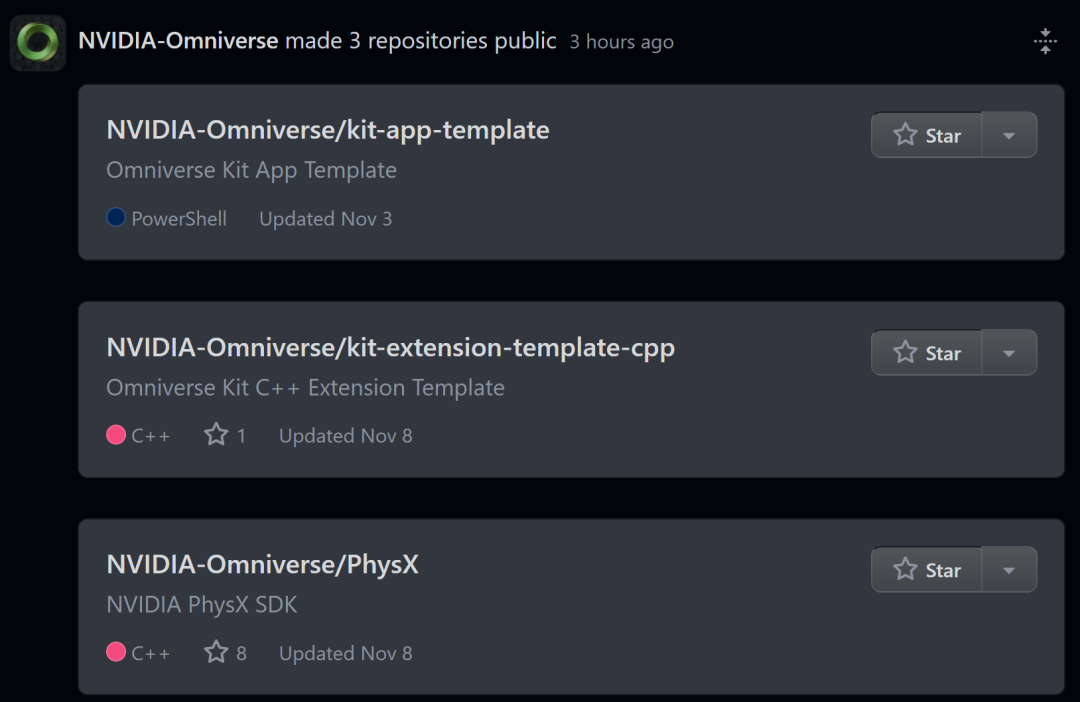Screen dimensions: 1080x702
Task: Click the NVIDIA-Omniverse avatar icon
Action: pos(38,42)
